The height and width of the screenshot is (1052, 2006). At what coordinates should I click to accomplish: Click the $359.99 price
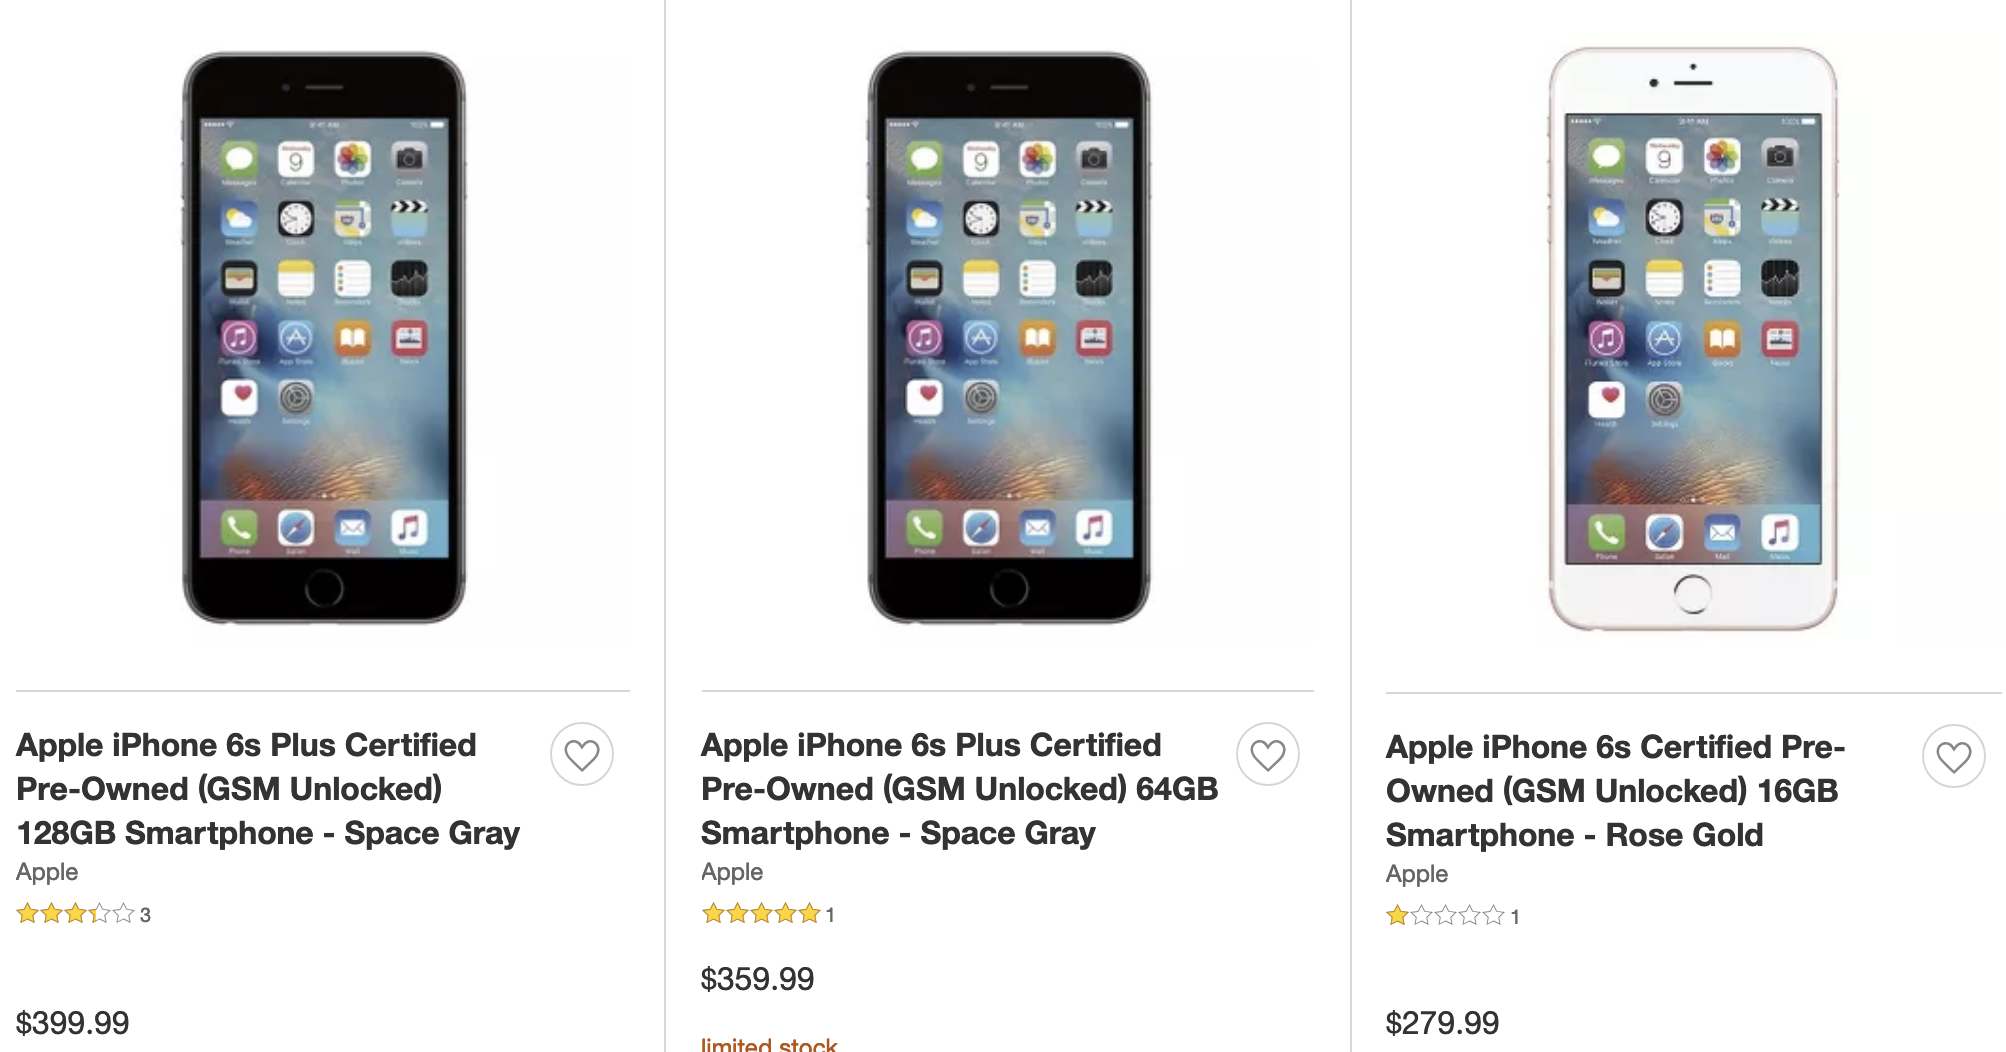[x=758, y=979]
